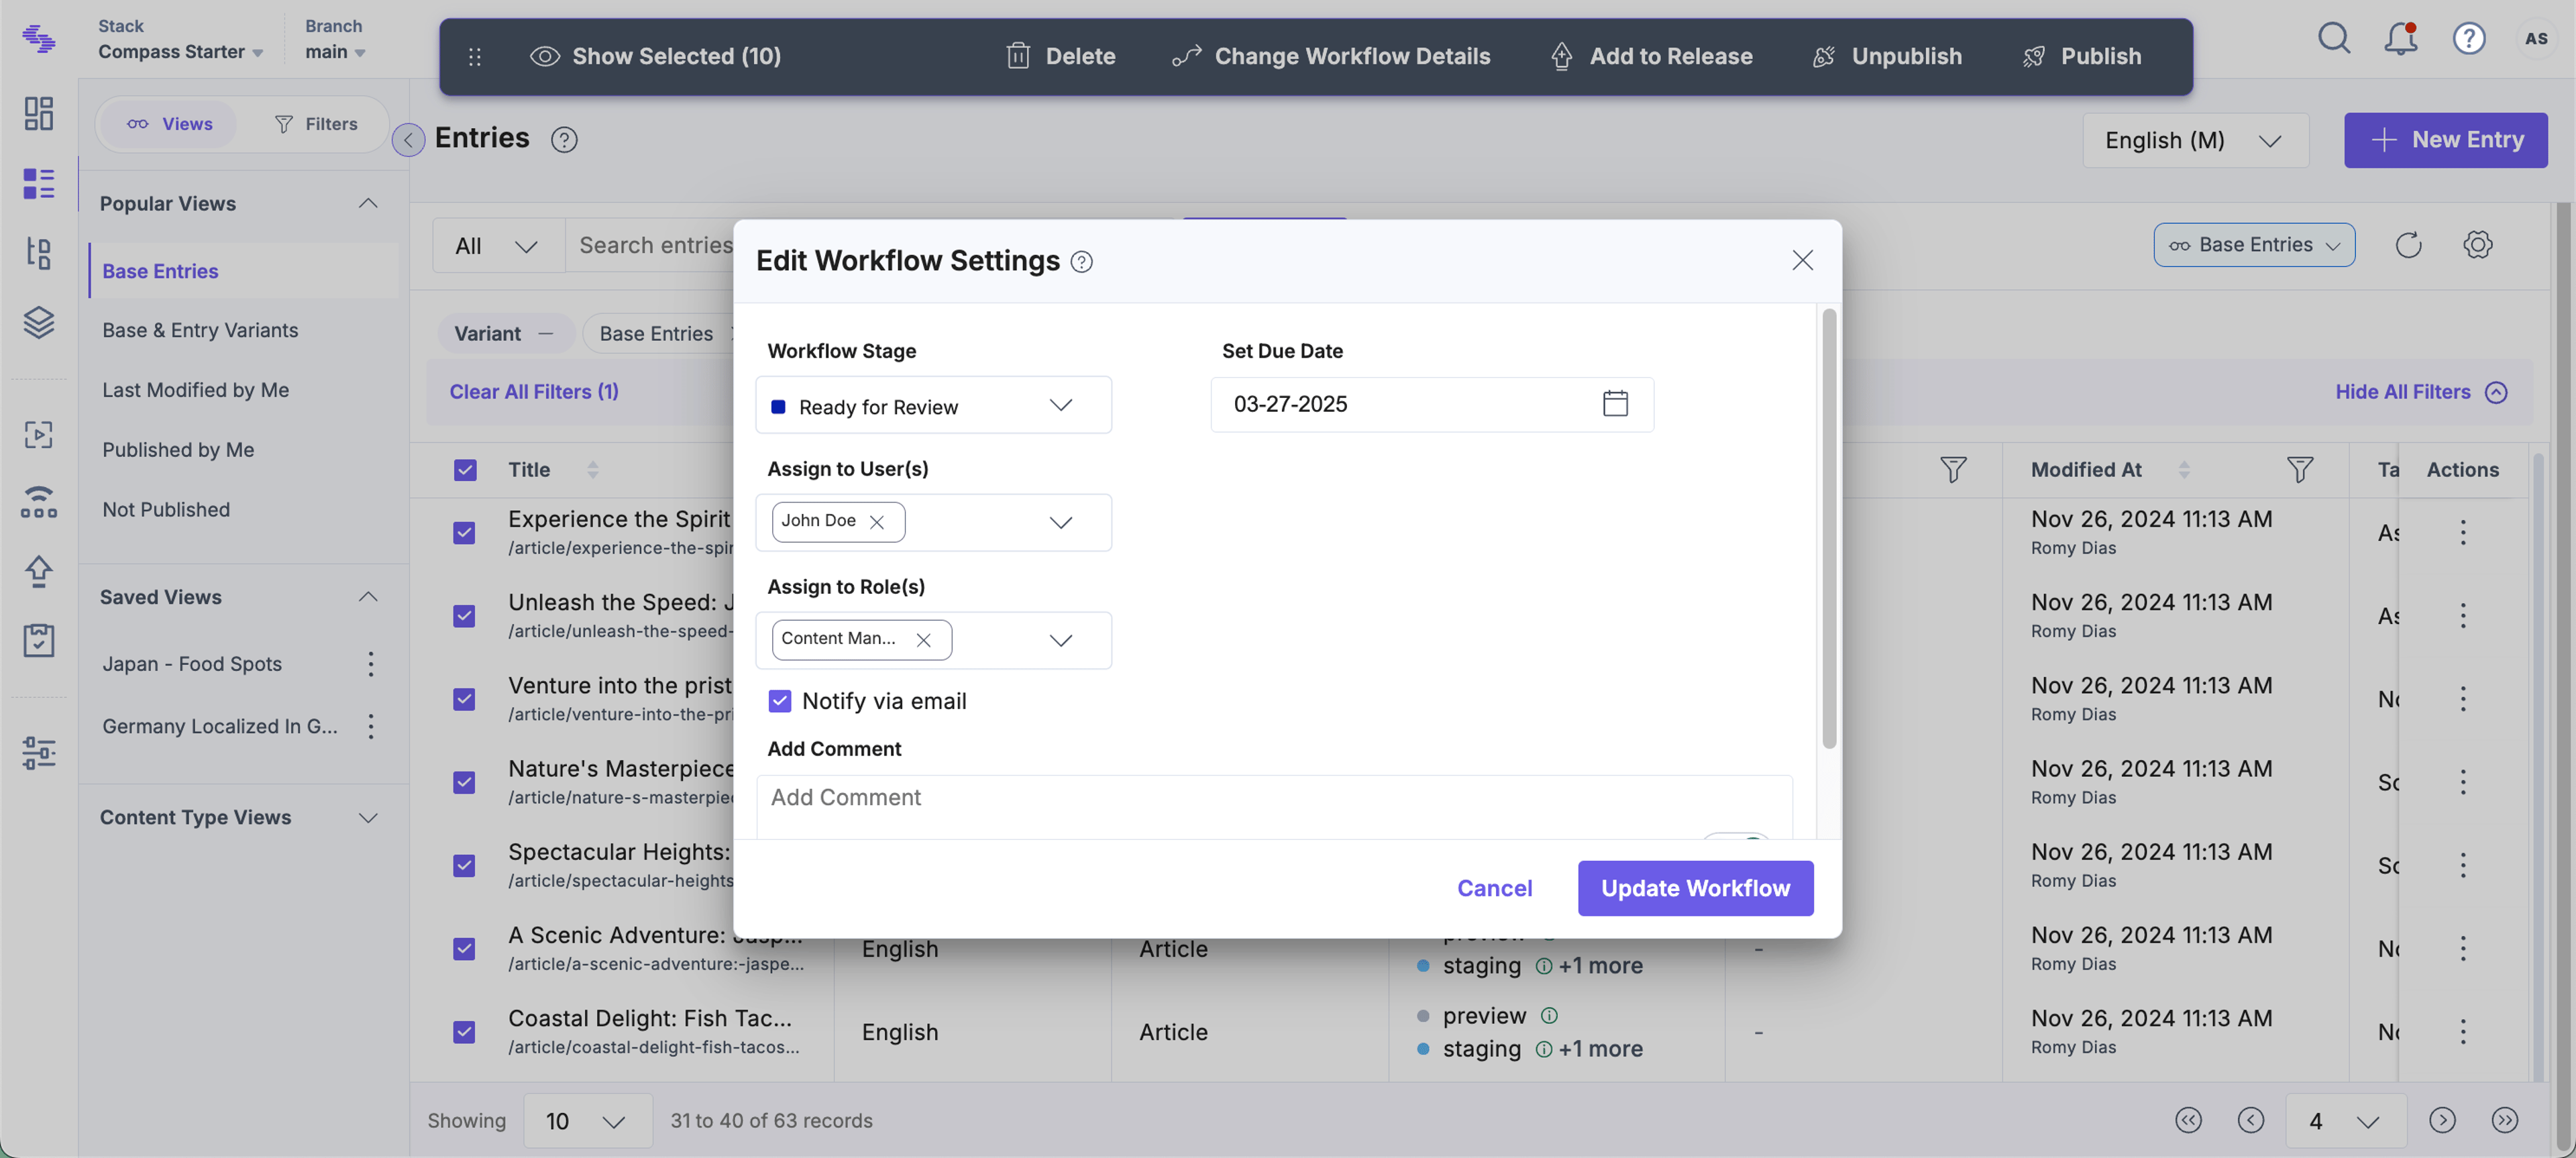This screenshot has width=2576, height=1158.
Task: Click the Entries heading help icon
Action: click(x=564, y=139)
